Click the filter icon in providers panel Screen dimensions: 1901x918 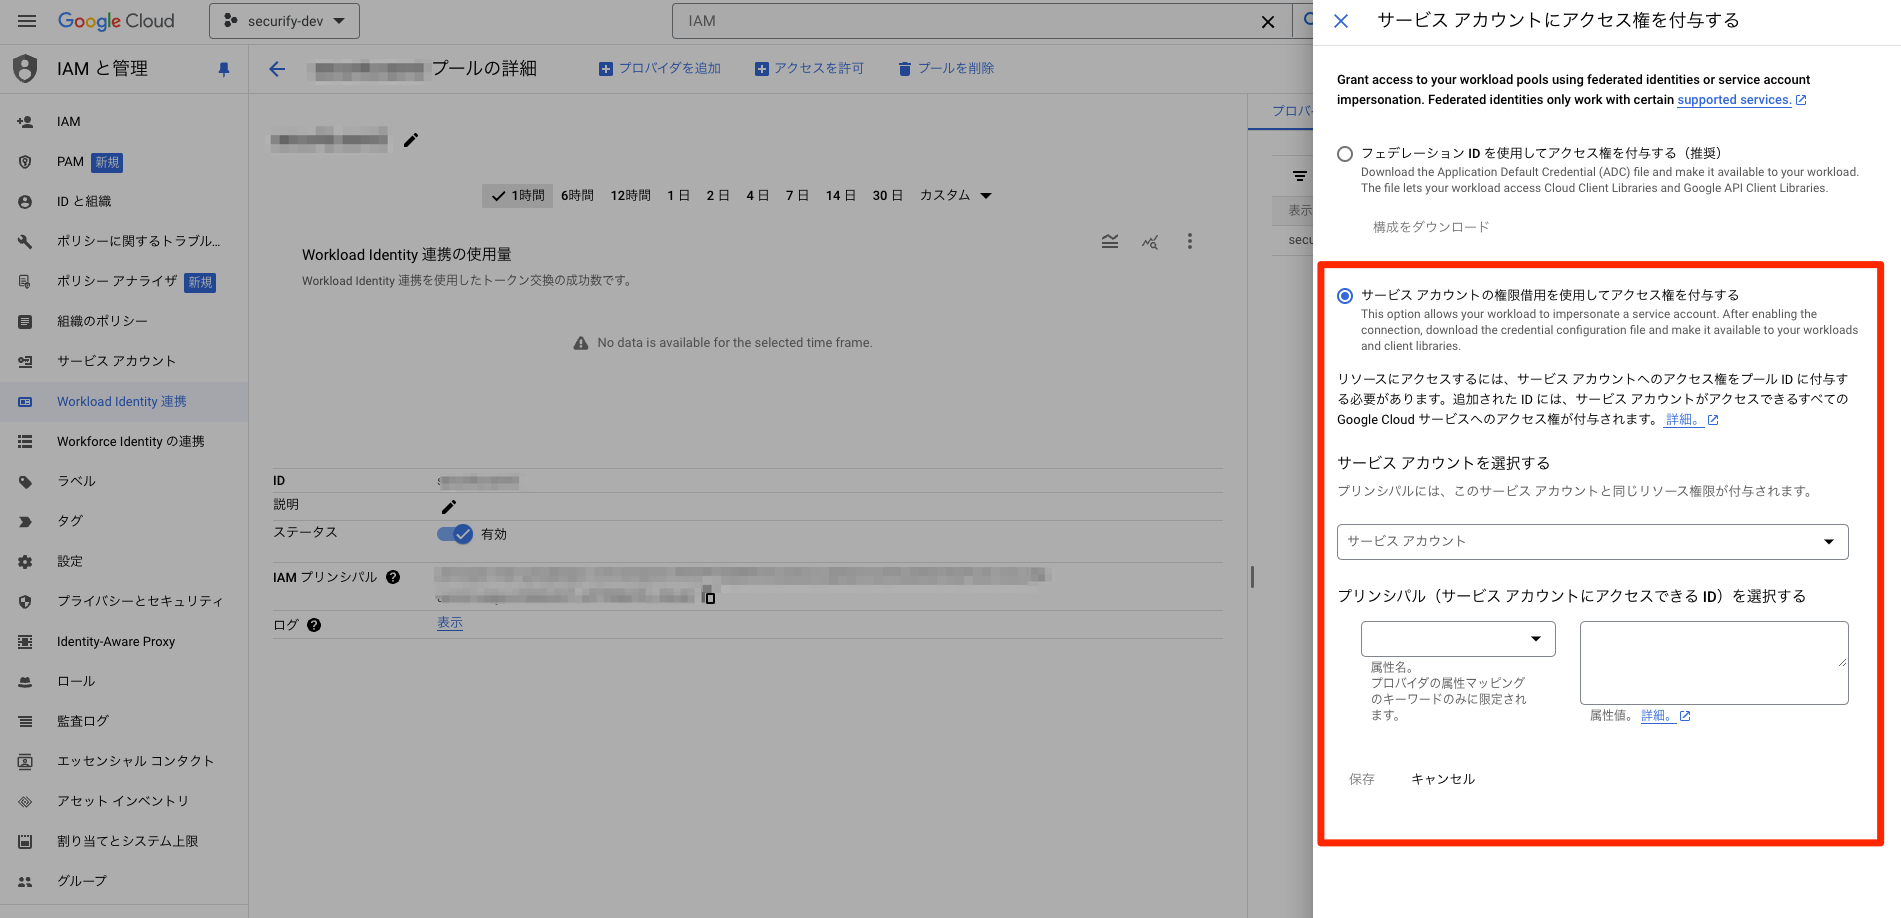coord(1299,176)
